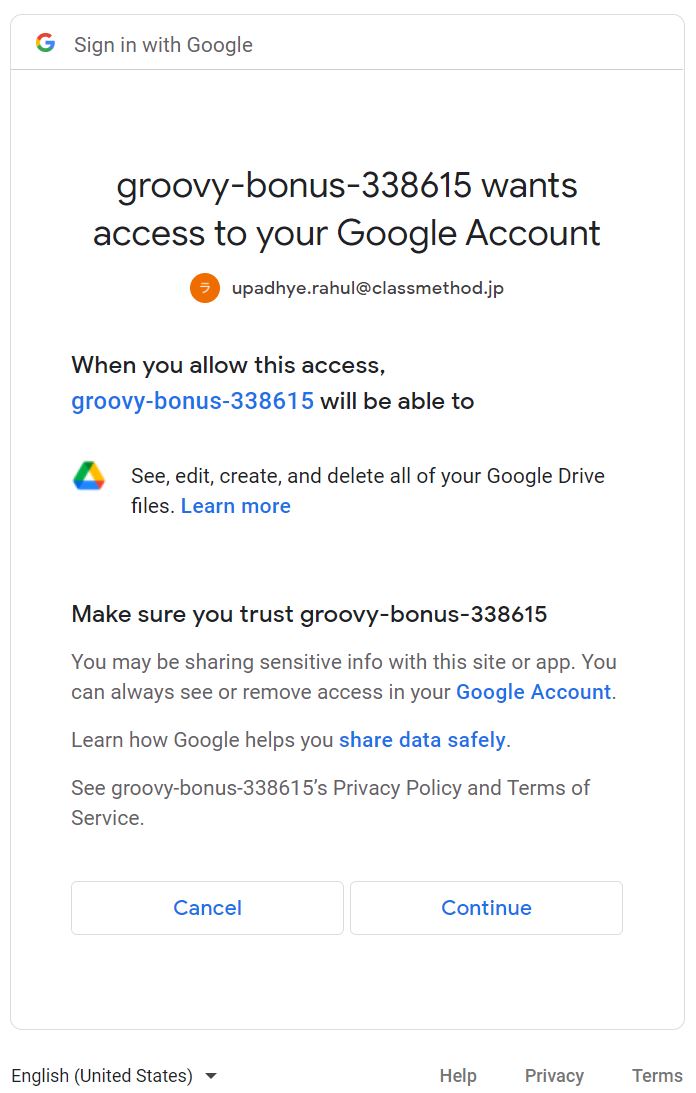Follow the share data safely link
The width and height of the screenshot is (696, 1093).
[x=422, y=740]
